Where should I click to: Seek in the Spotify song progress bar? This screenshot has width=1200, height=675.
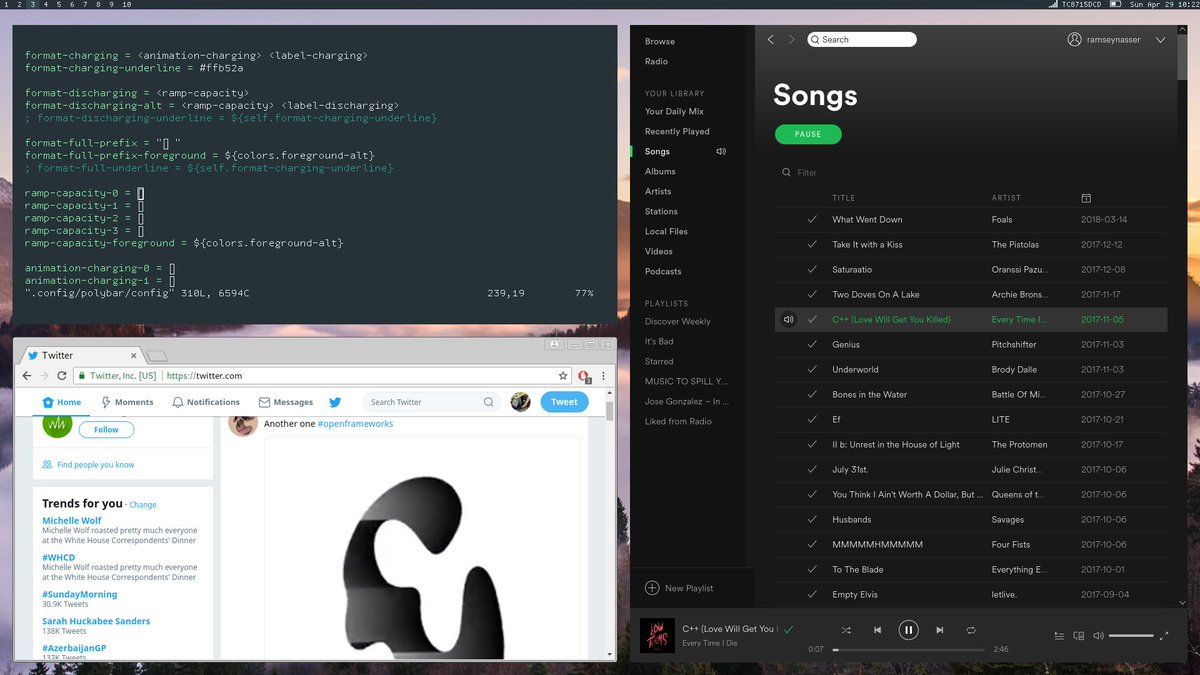point(909,650)
